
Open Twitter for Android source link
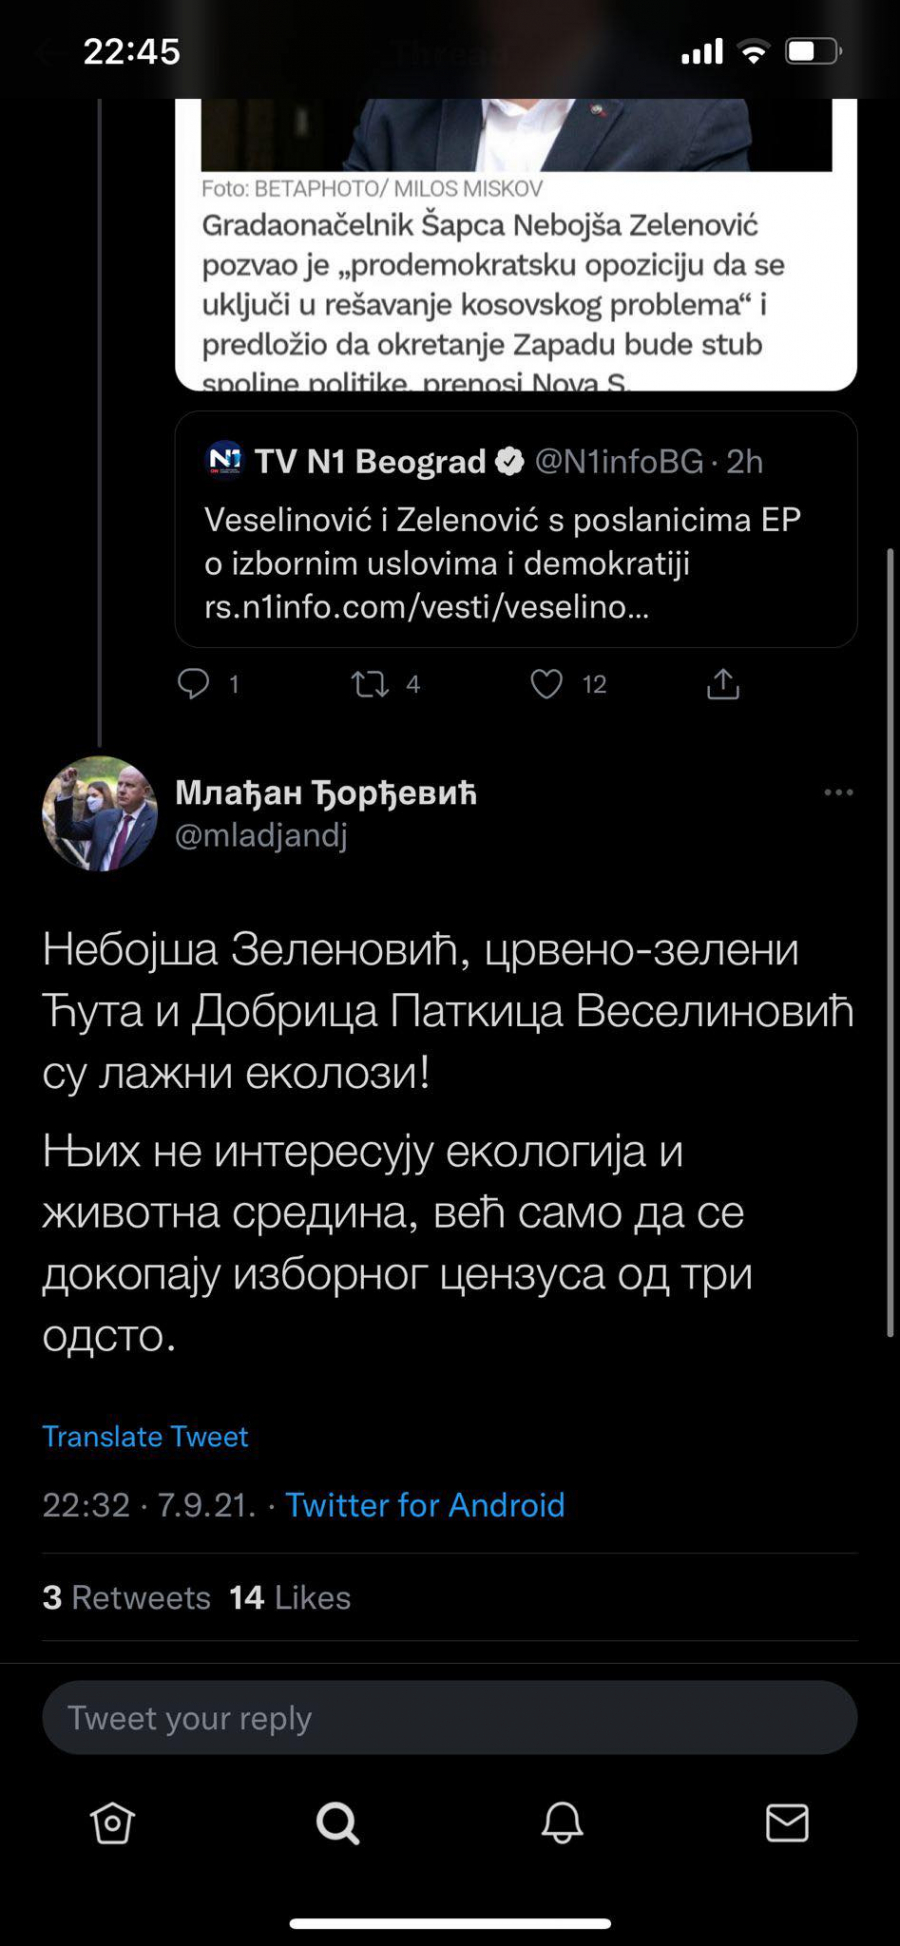point(425,1505)
